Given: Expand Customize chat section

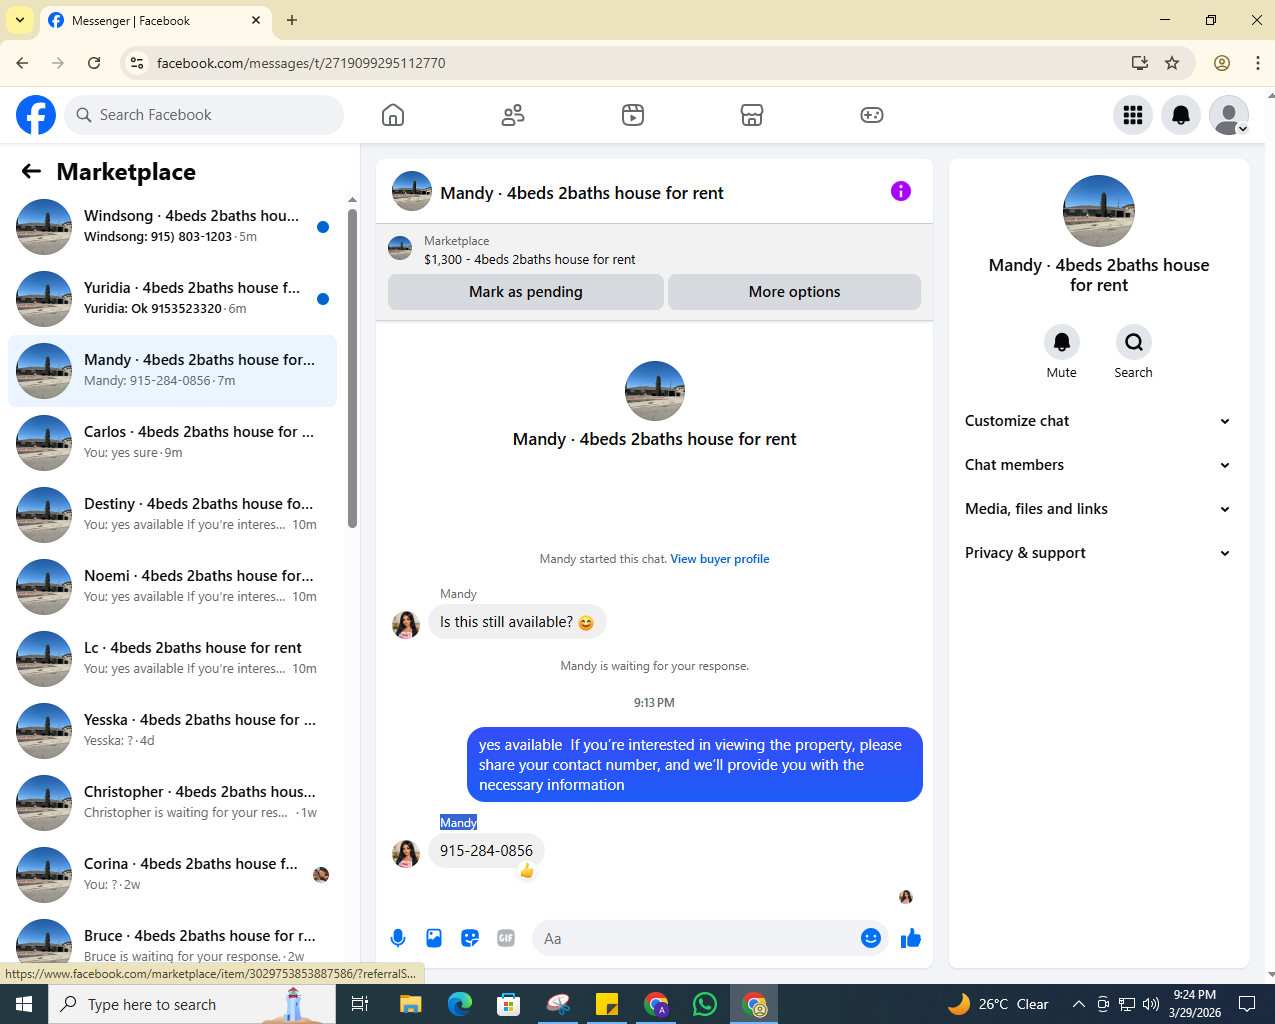Looking at the screenshot, I should [1098, 421].
